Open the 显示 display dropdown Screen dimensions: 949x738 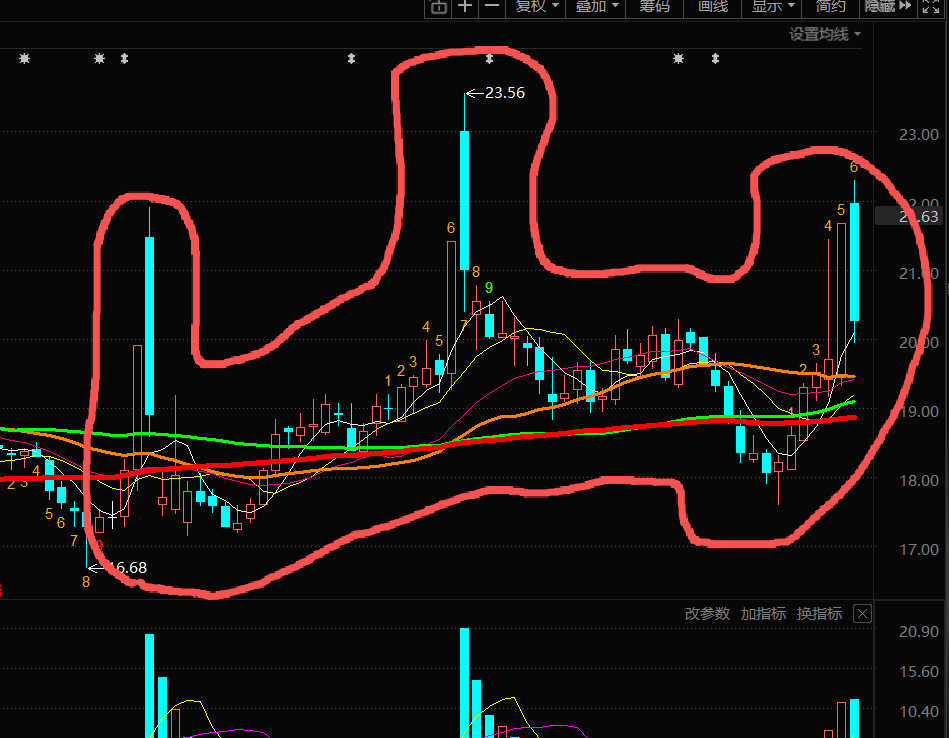coord(773,7)
